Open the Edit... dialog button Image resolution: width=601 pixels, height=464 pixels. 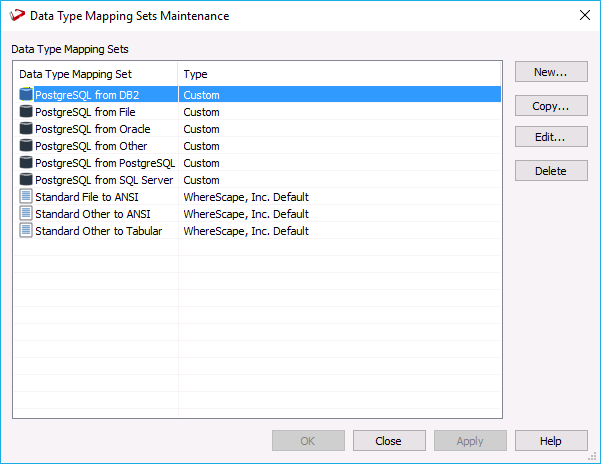pos(550,137)
